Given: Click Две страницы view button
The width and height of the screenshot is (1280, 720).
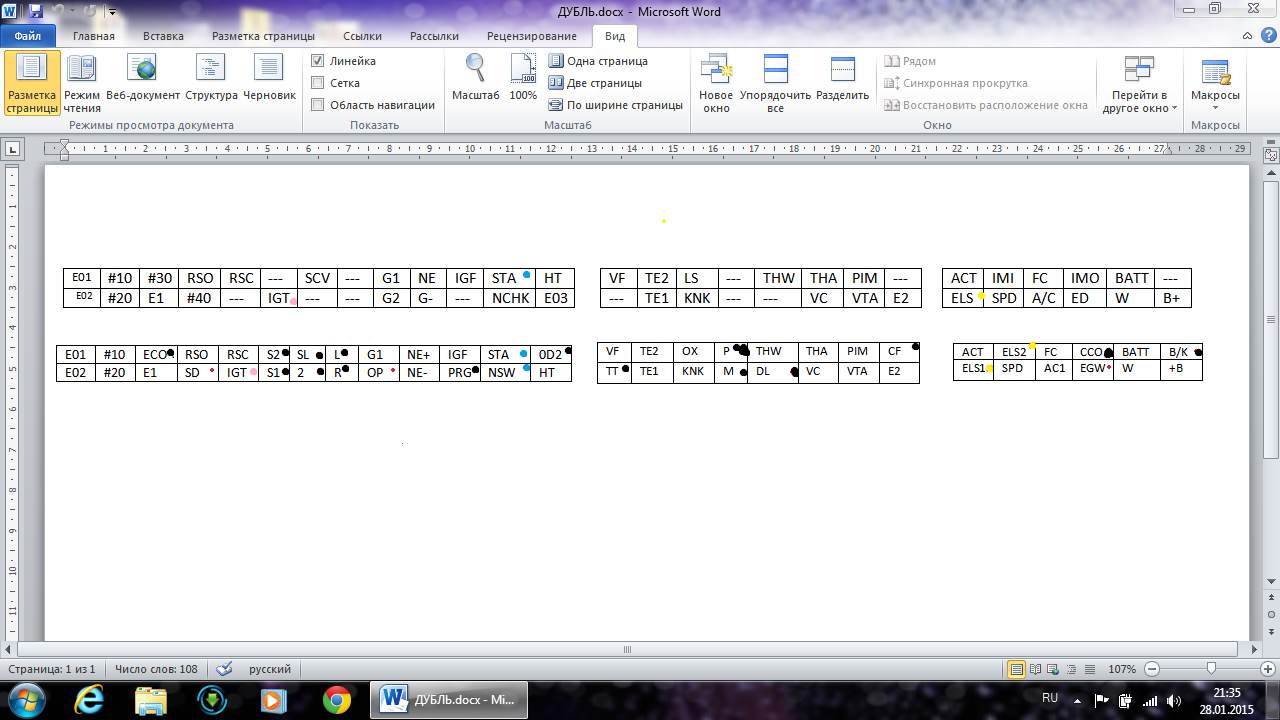Looking at the screenshot, I should [596, 83].
